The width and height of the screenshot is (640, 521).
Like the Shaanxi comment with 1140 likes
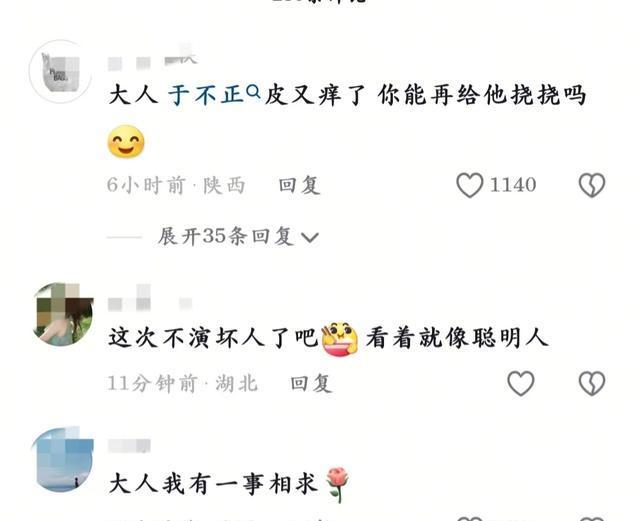[470, 185]
